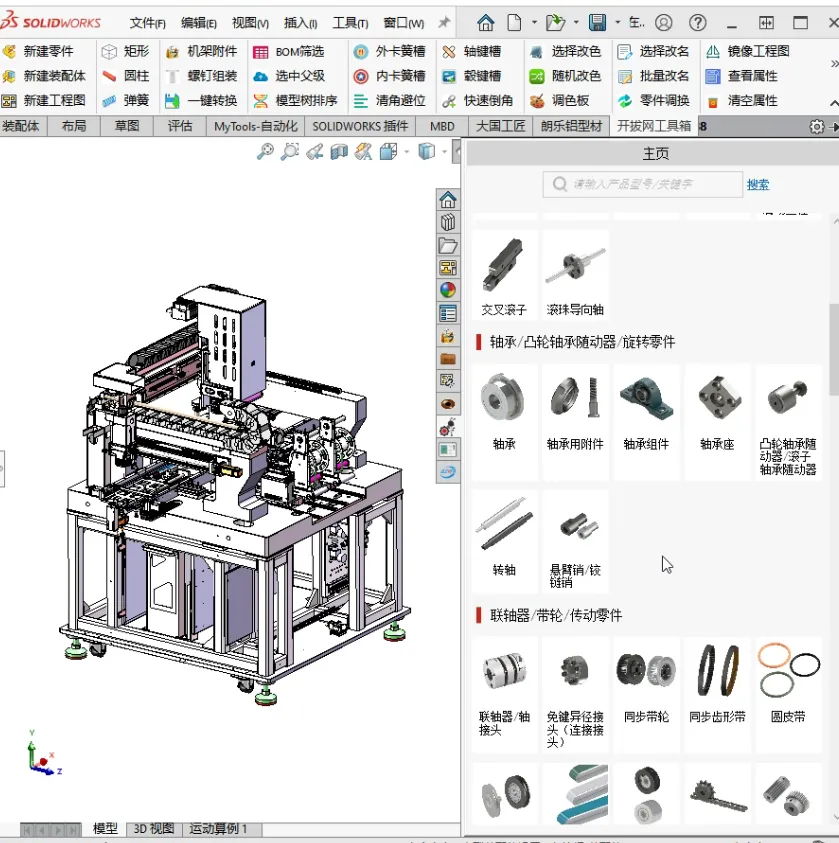
Task: Open the 视图(V) menu
Action: 250,23
